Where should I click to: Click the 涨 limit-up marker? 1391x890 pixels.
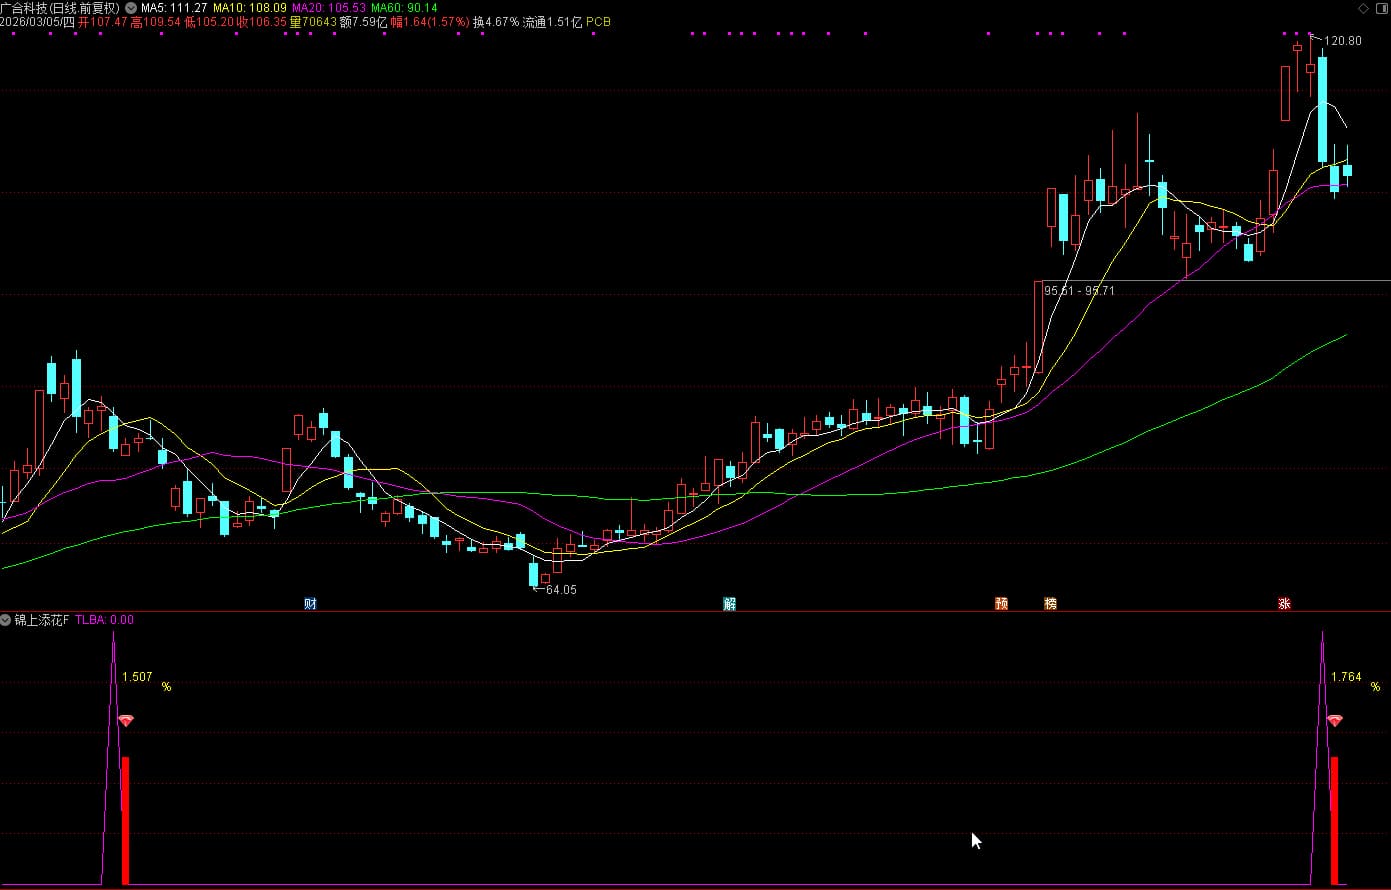pos(1284,604)
